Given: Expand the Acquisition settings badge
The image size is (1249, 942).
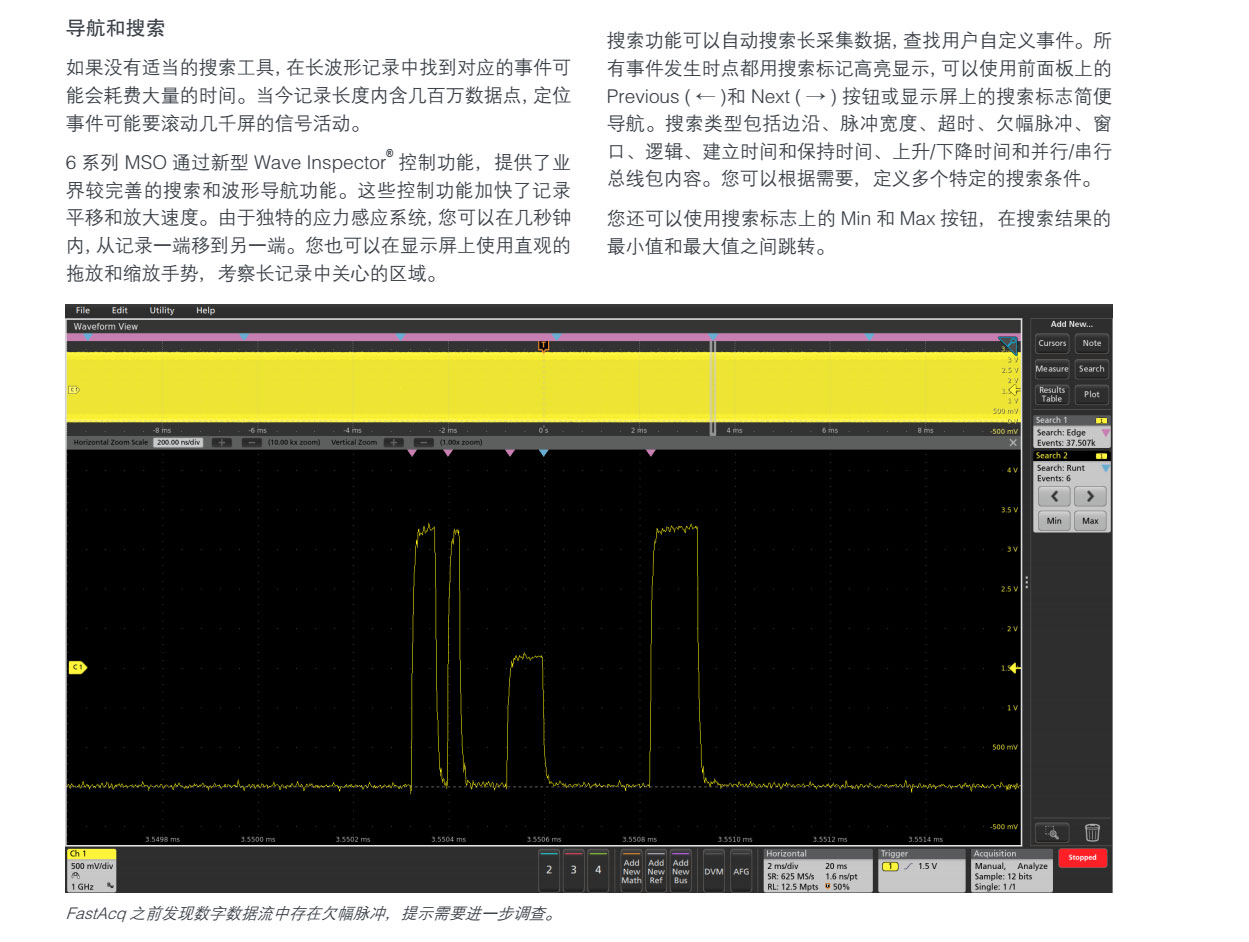Looking at the screenshot, I should [1011, 871].
